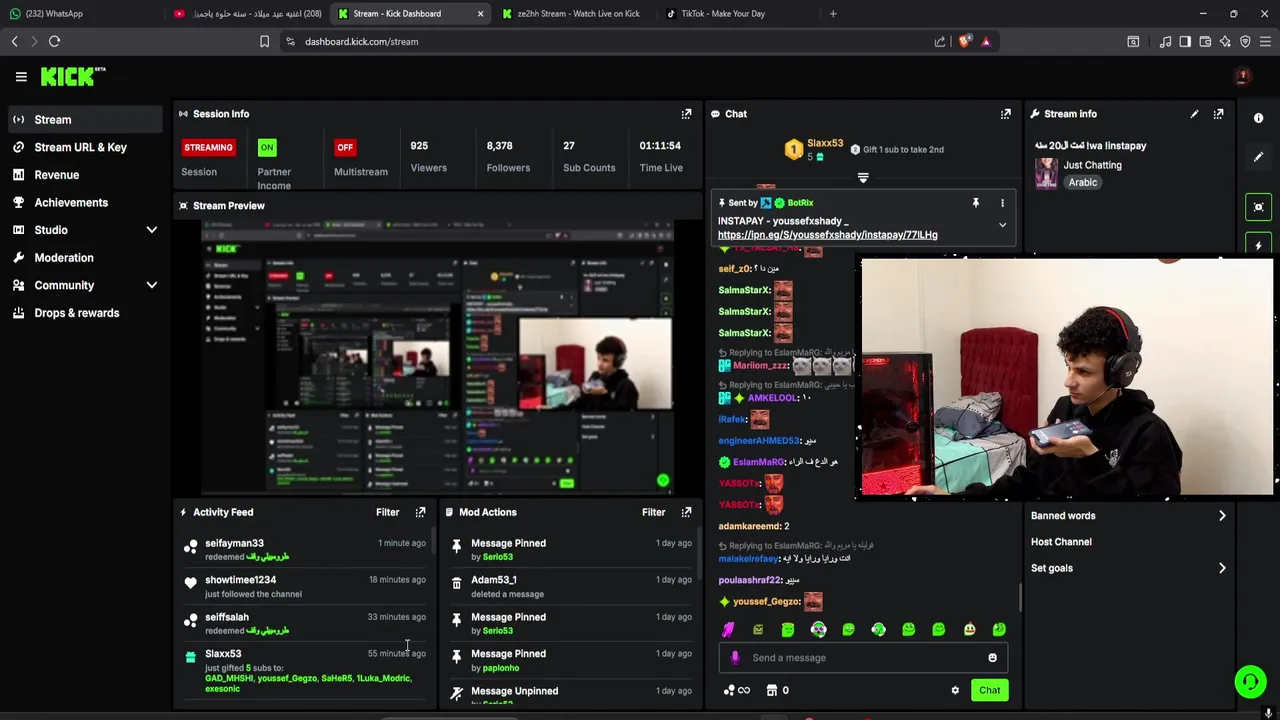The height and width of the screenshot is (720, 1280).
Task: Open the Stream sidebar item
Action: point(85,119)
